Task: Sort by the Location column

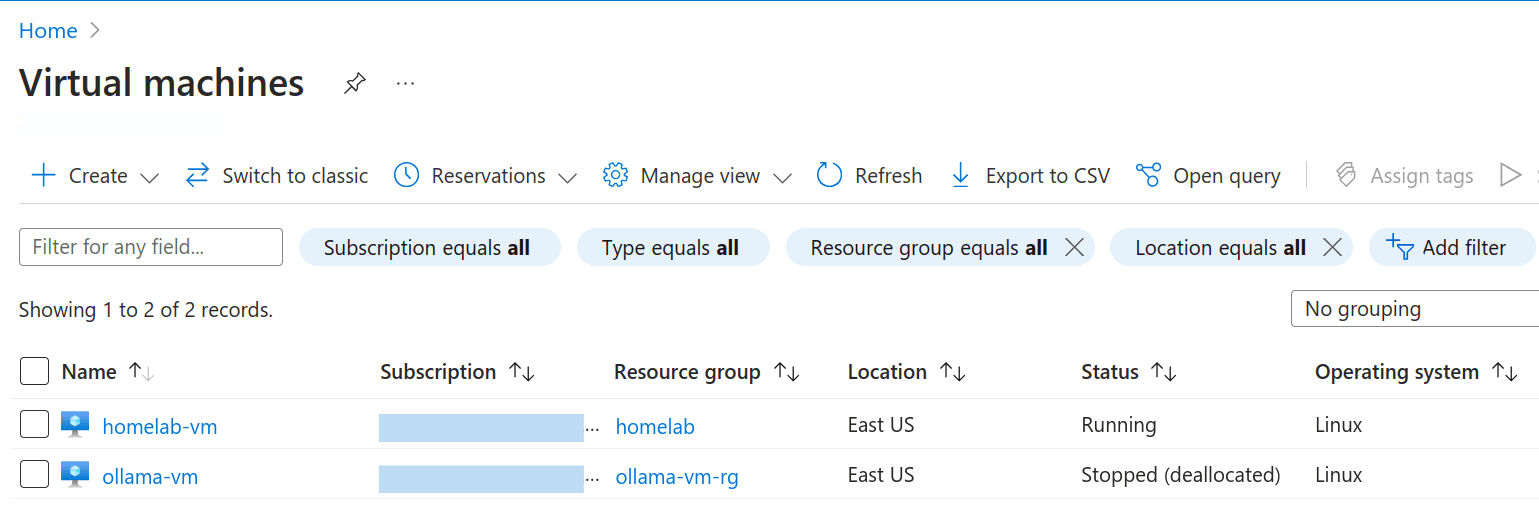Action: tap(906, 372)
